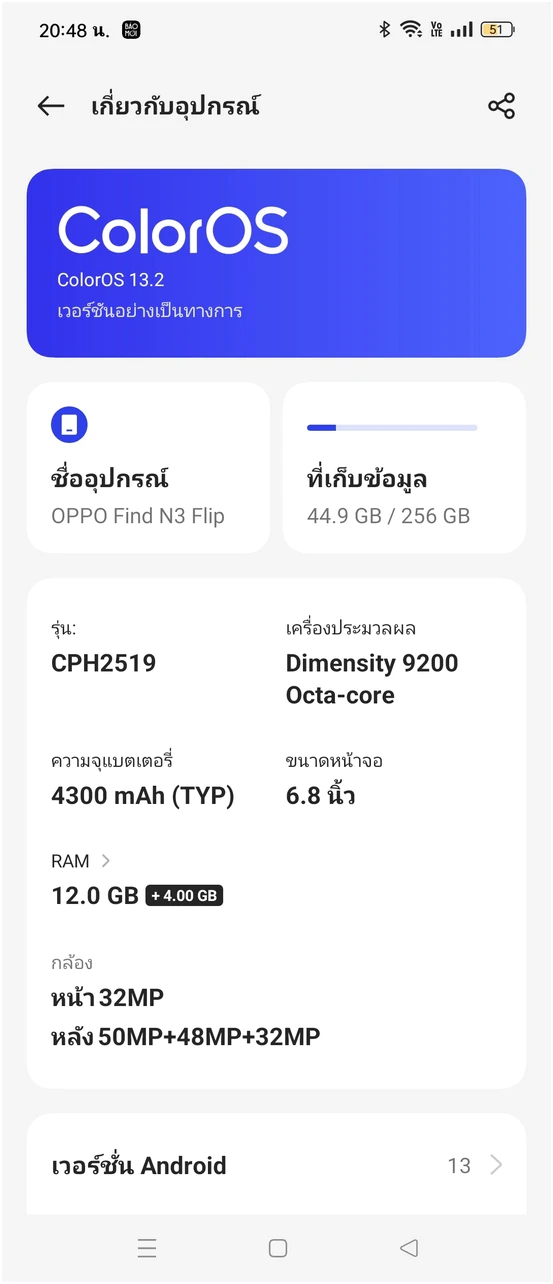Tap the storage usage progress bar
The height and width of the screenshot is (1284, 553).
point(392,427)
